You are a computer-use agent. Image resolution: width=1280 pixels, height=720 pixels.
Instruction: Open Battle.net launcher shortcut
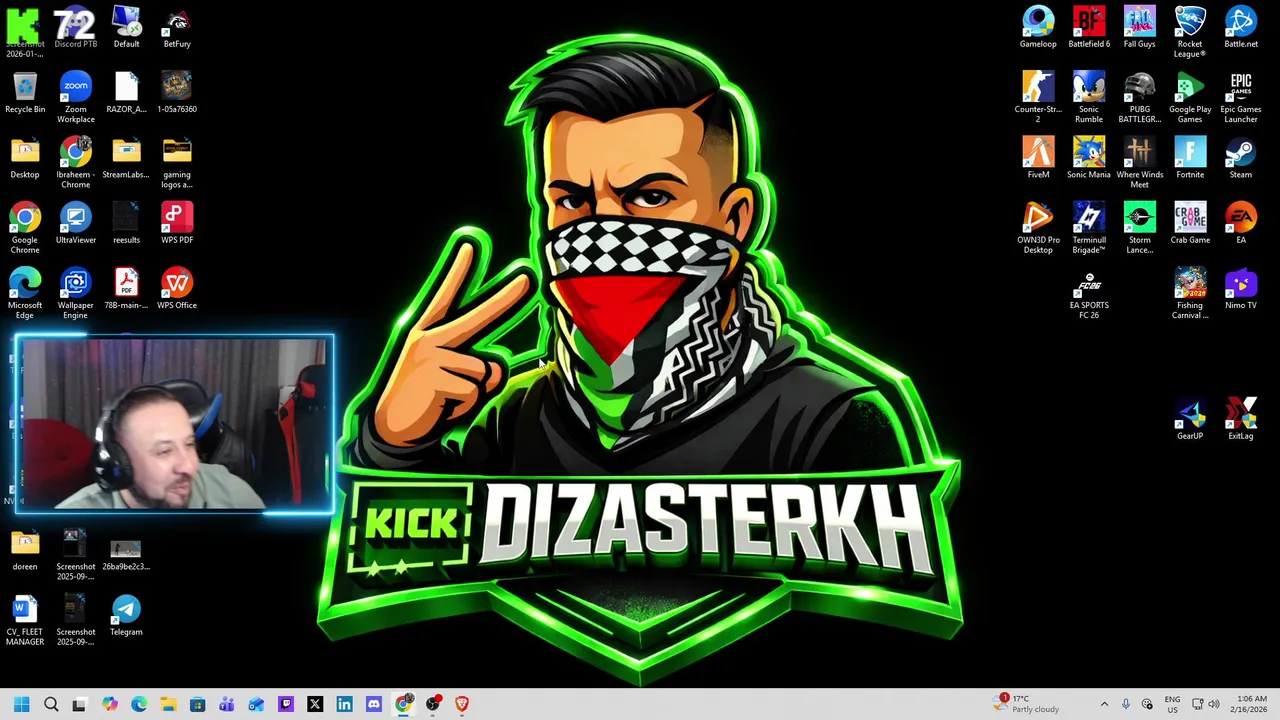1241,28
